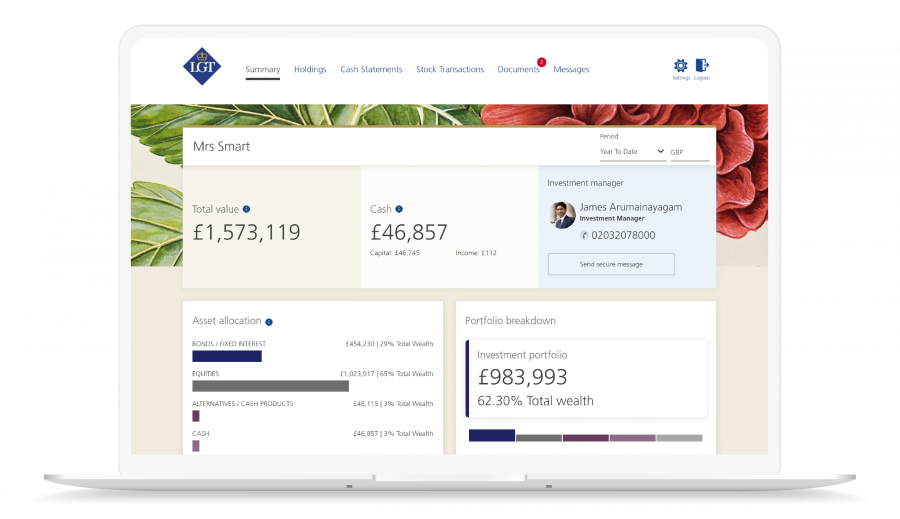This screenshot has height=519, width=900.
Task: Open the GBP currency selector
Action: [x=689, y=152]
